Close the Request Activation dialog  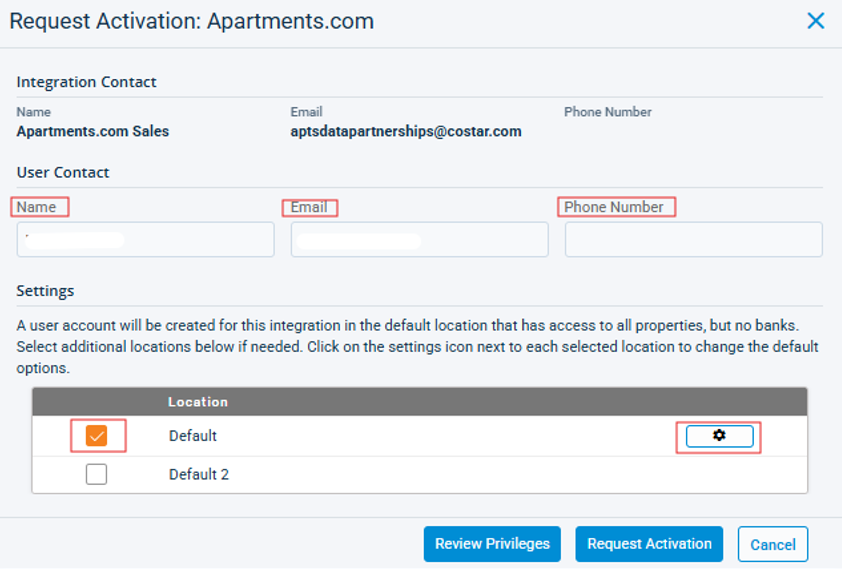point(816,21)
